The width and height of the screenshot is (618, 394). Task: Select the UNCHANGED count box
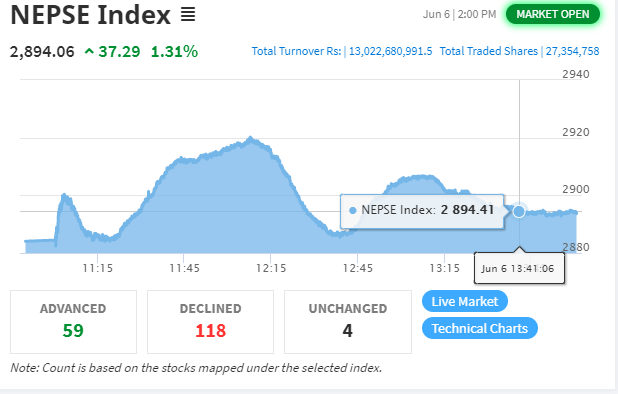[348, 322]
